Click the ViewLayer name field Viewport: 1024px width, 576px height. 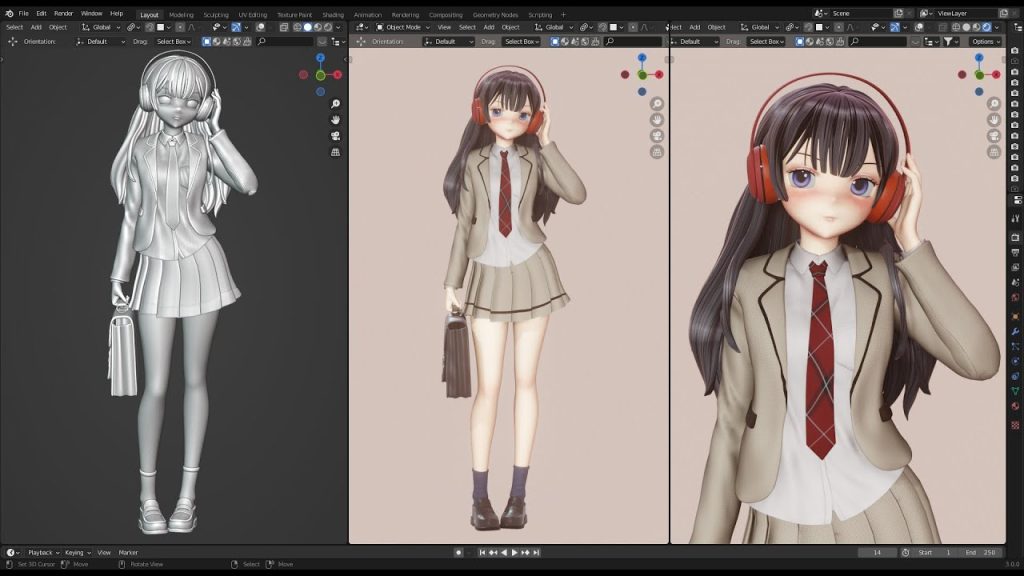pos(965,13)
